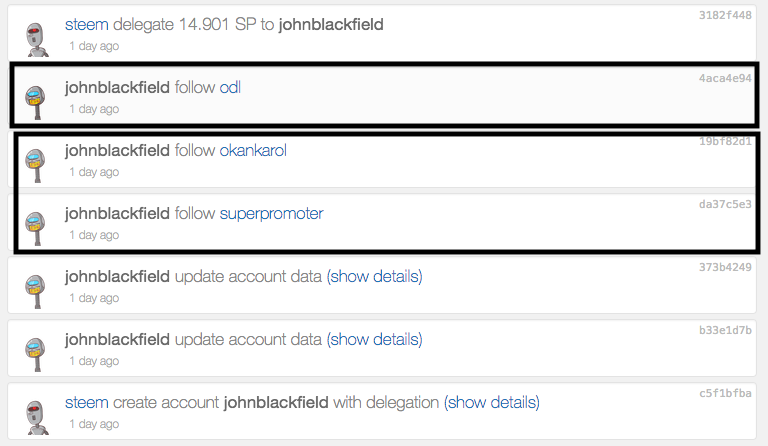Click avatar beside update account data 373b4249

point(37,290)
